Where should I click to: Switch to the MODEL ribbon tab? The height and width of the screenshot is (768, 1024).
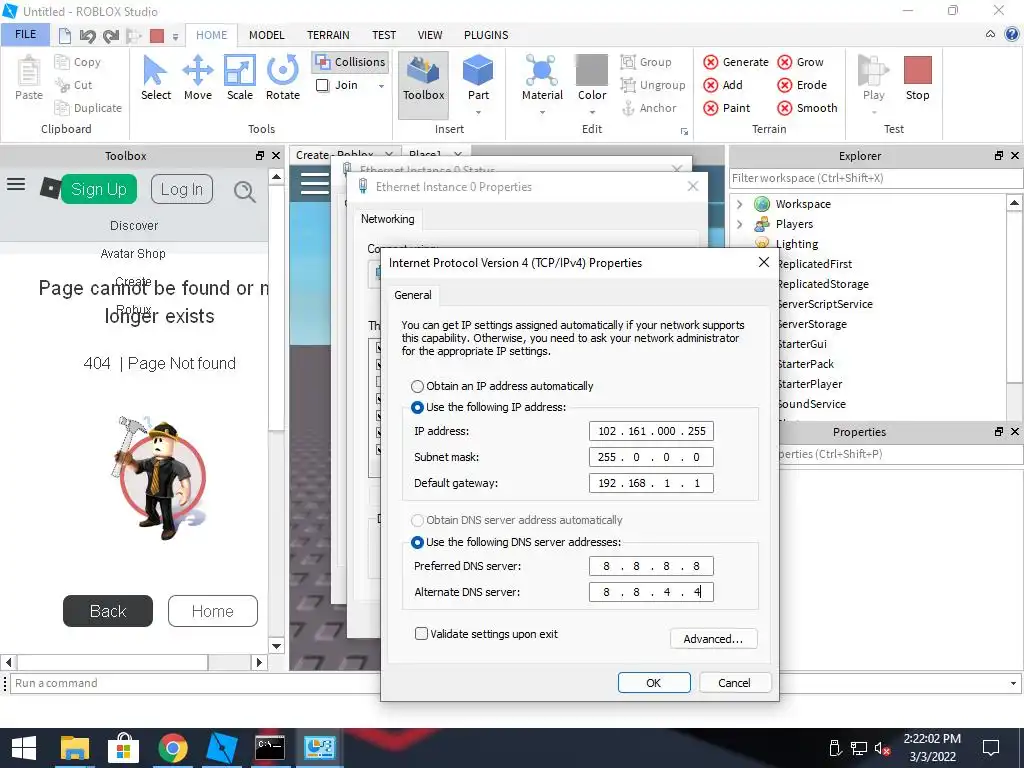point(266,35)
